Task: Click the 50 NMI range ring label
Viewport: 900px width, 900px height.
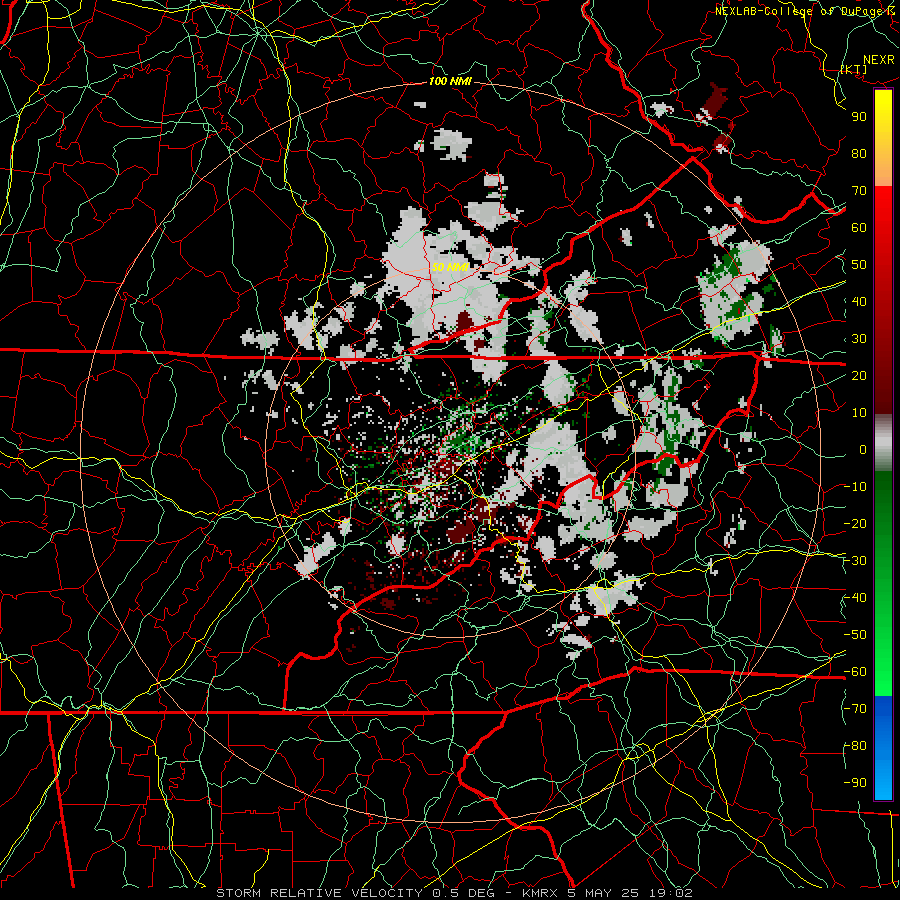Action: click(x=450, y=267)
